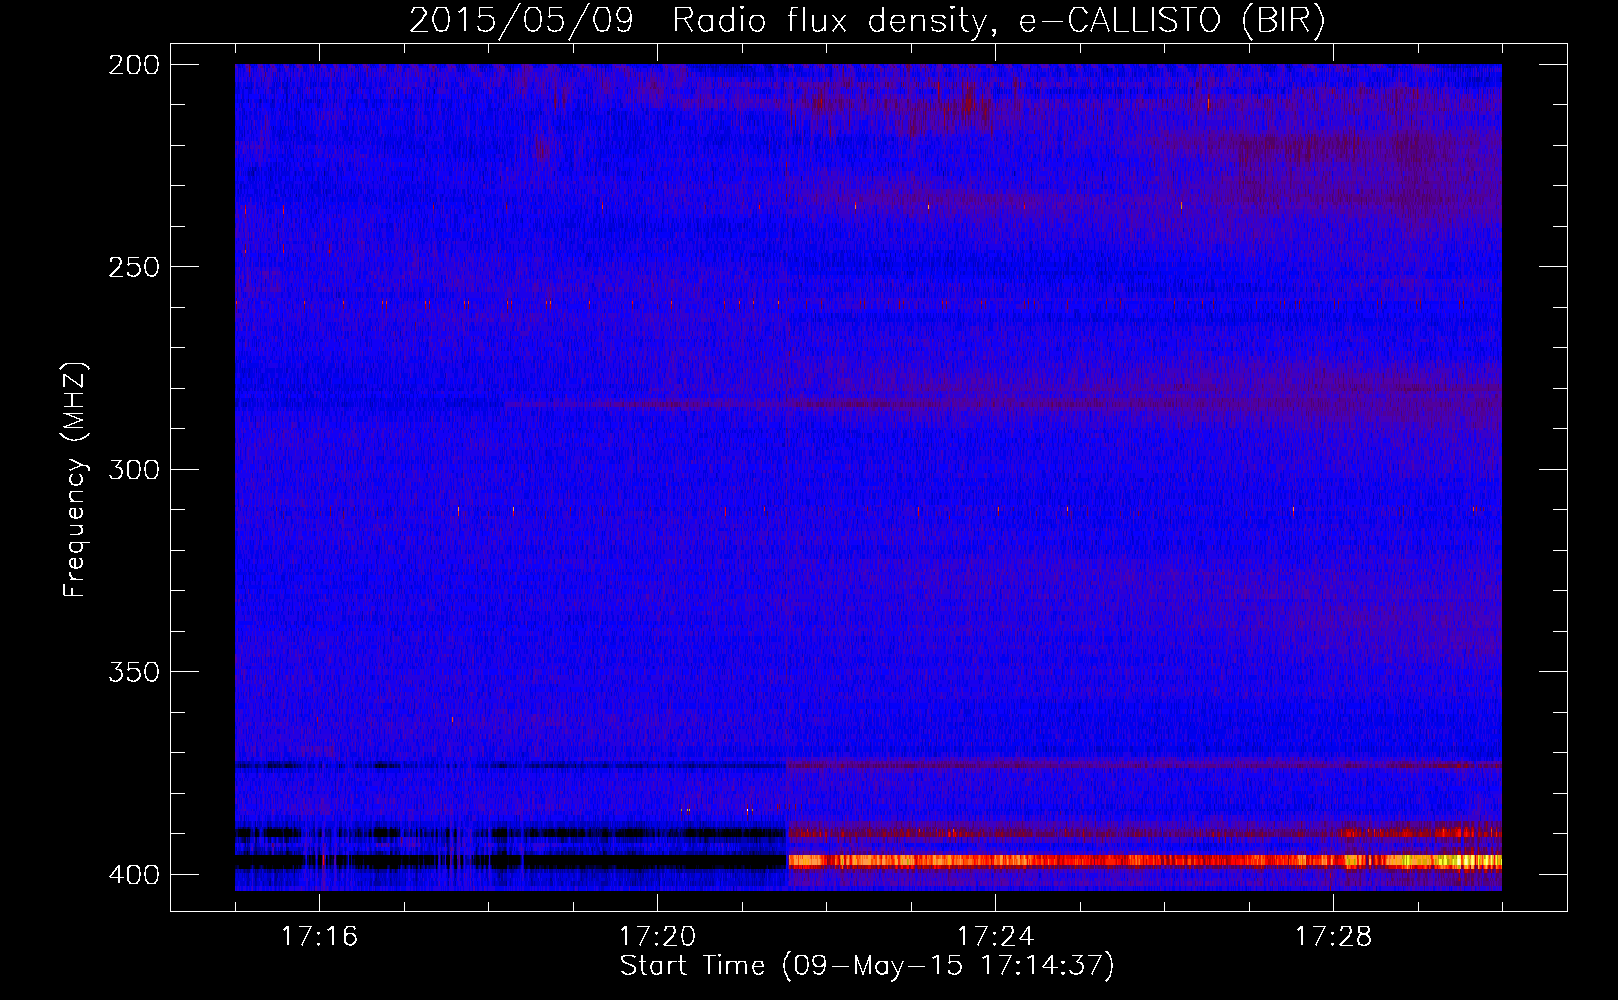Click the bright yellow emission band near 400 MHz

coord(1144,861)
